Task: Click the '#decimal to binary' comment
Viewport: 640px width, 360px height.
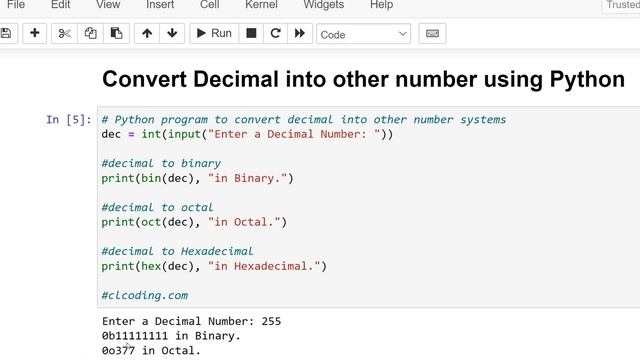Action: point(161,164)
